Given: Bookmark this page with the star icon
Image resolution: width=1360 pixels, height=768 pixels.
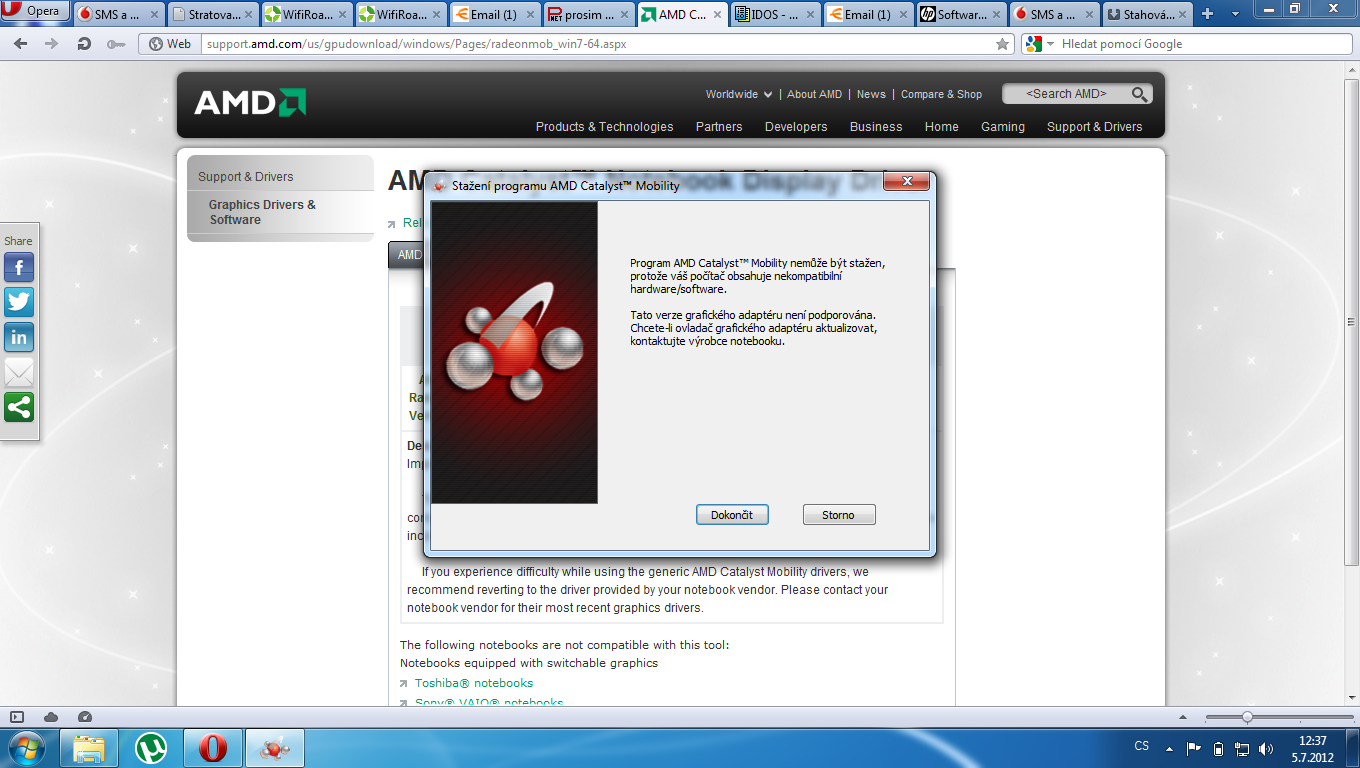Looking at the screenshot, I should pyautogui.click(x=1003, y=44).
